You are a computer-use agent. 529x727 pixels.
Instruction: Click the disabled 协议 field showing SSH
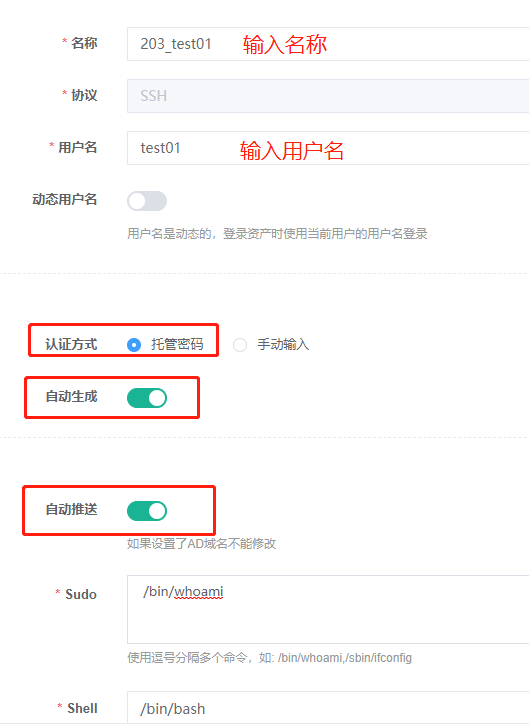(328, 96)
